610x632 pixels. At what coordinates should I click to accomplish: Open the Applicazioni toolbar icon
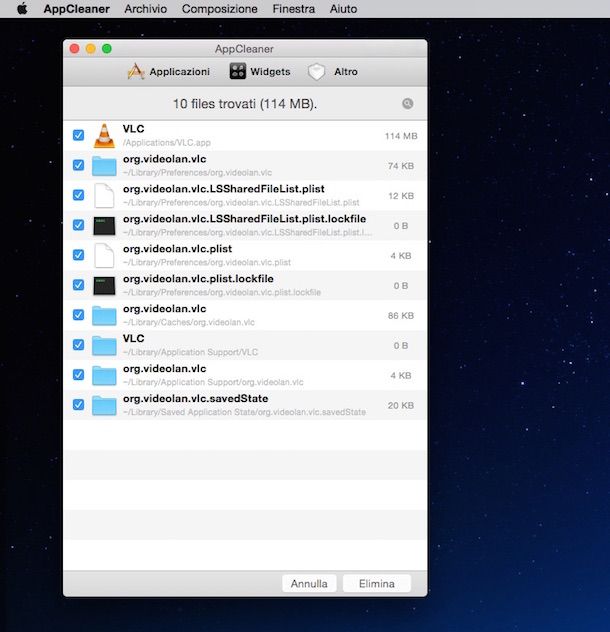[x=137, y=72]
